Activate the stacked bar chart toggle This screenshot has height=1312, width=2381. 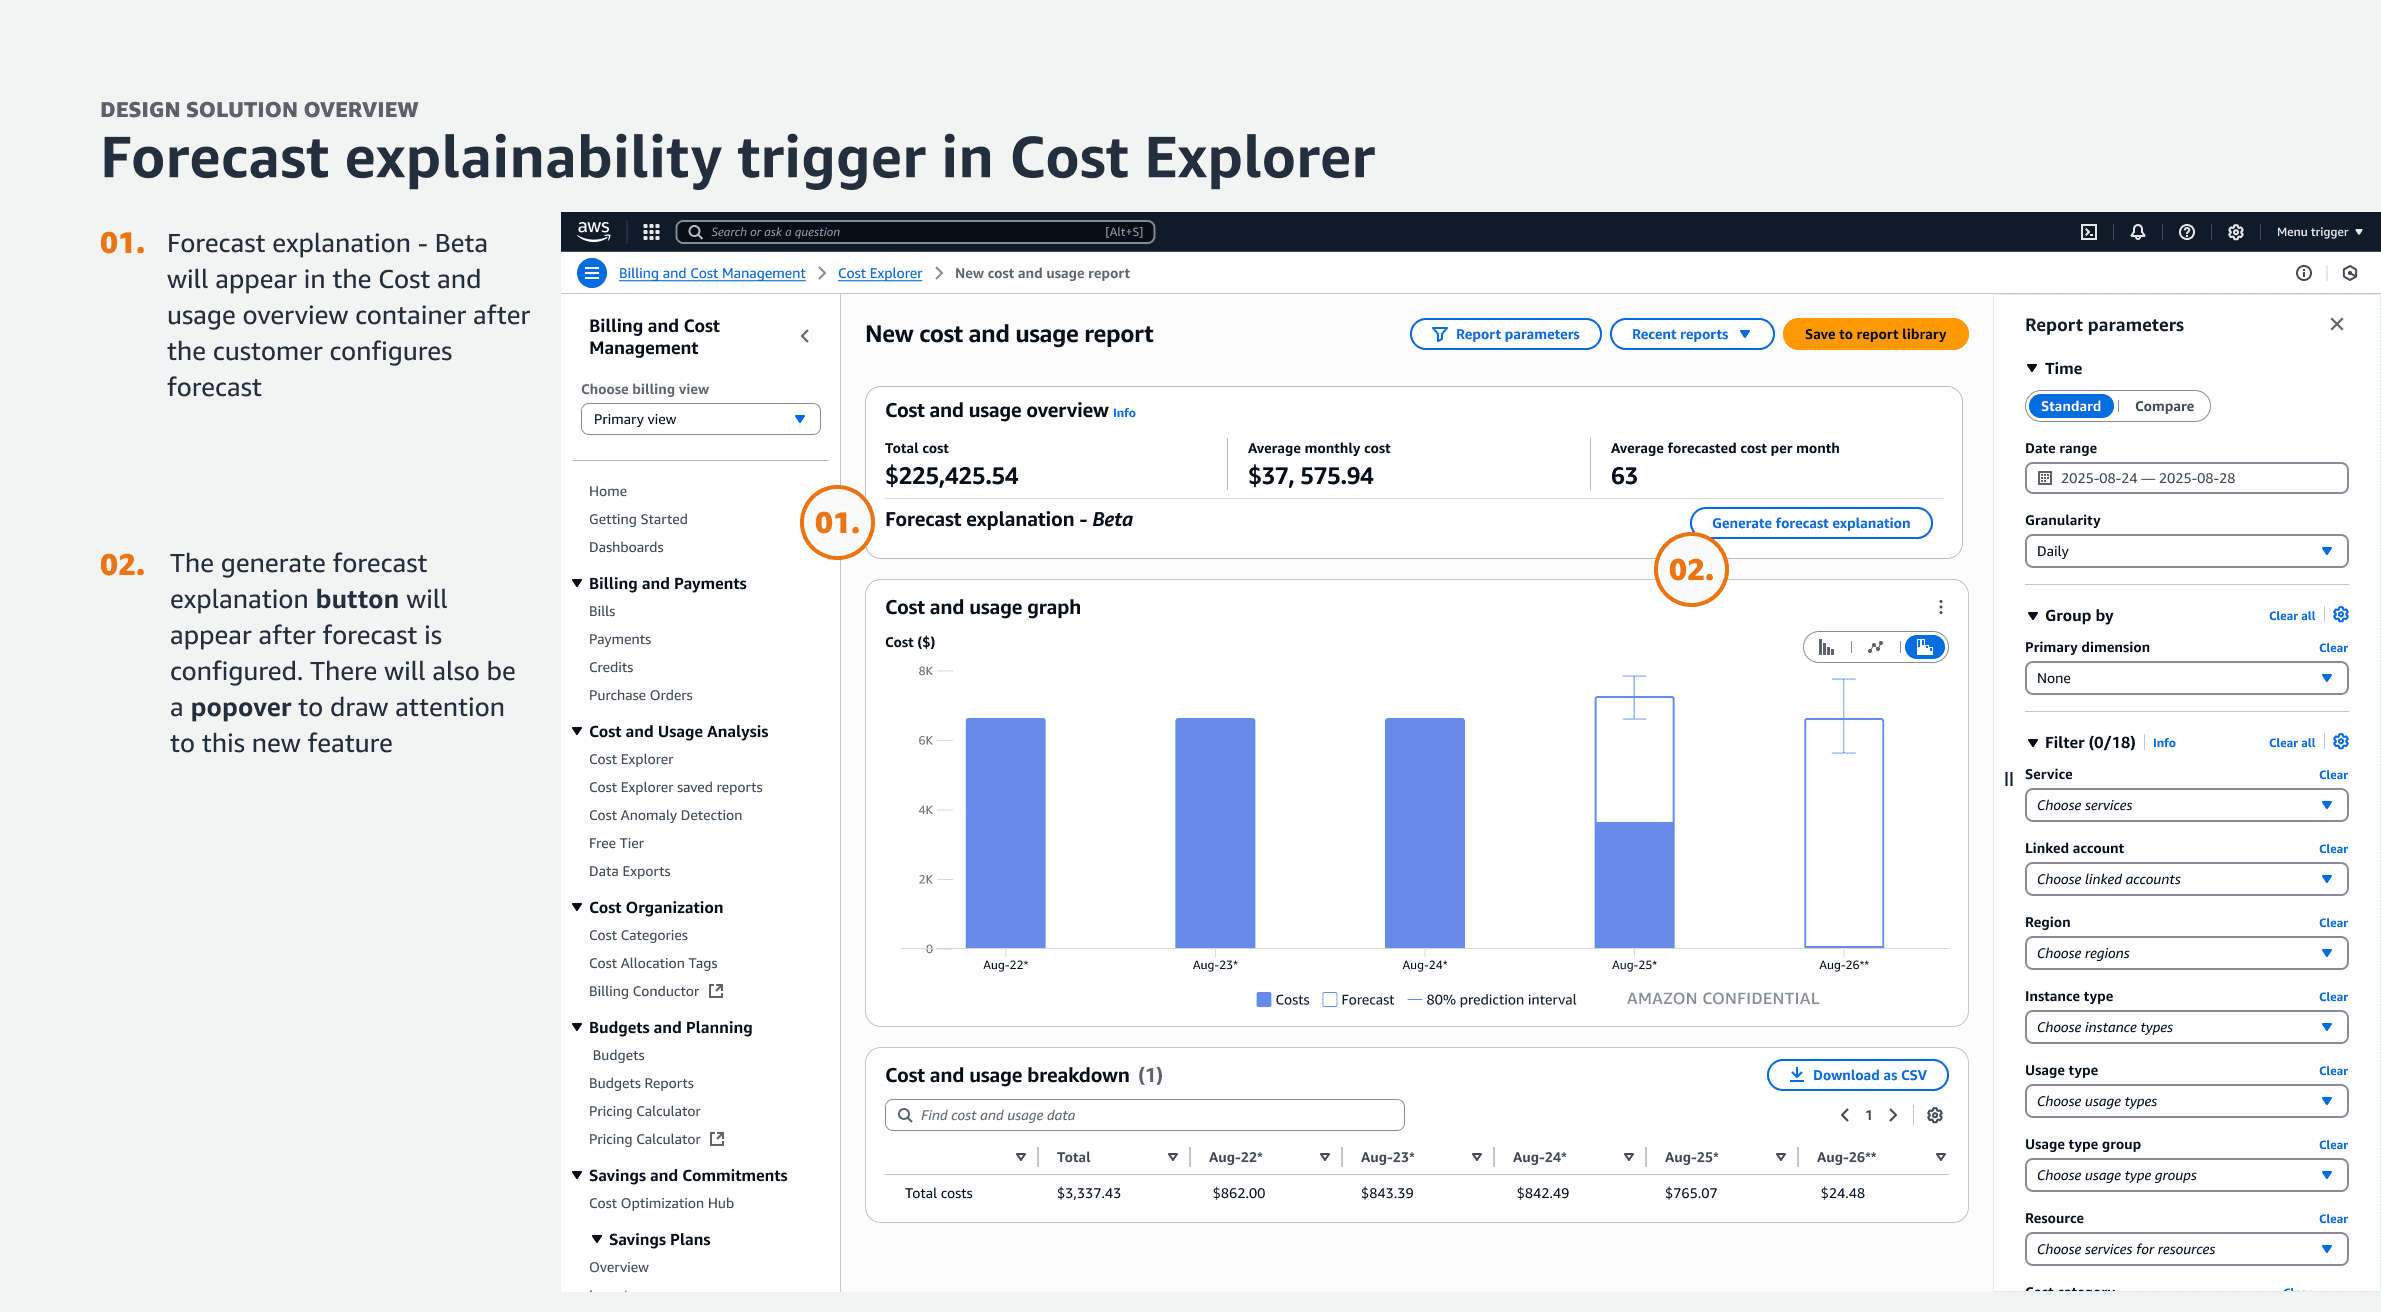point(1925,647)
